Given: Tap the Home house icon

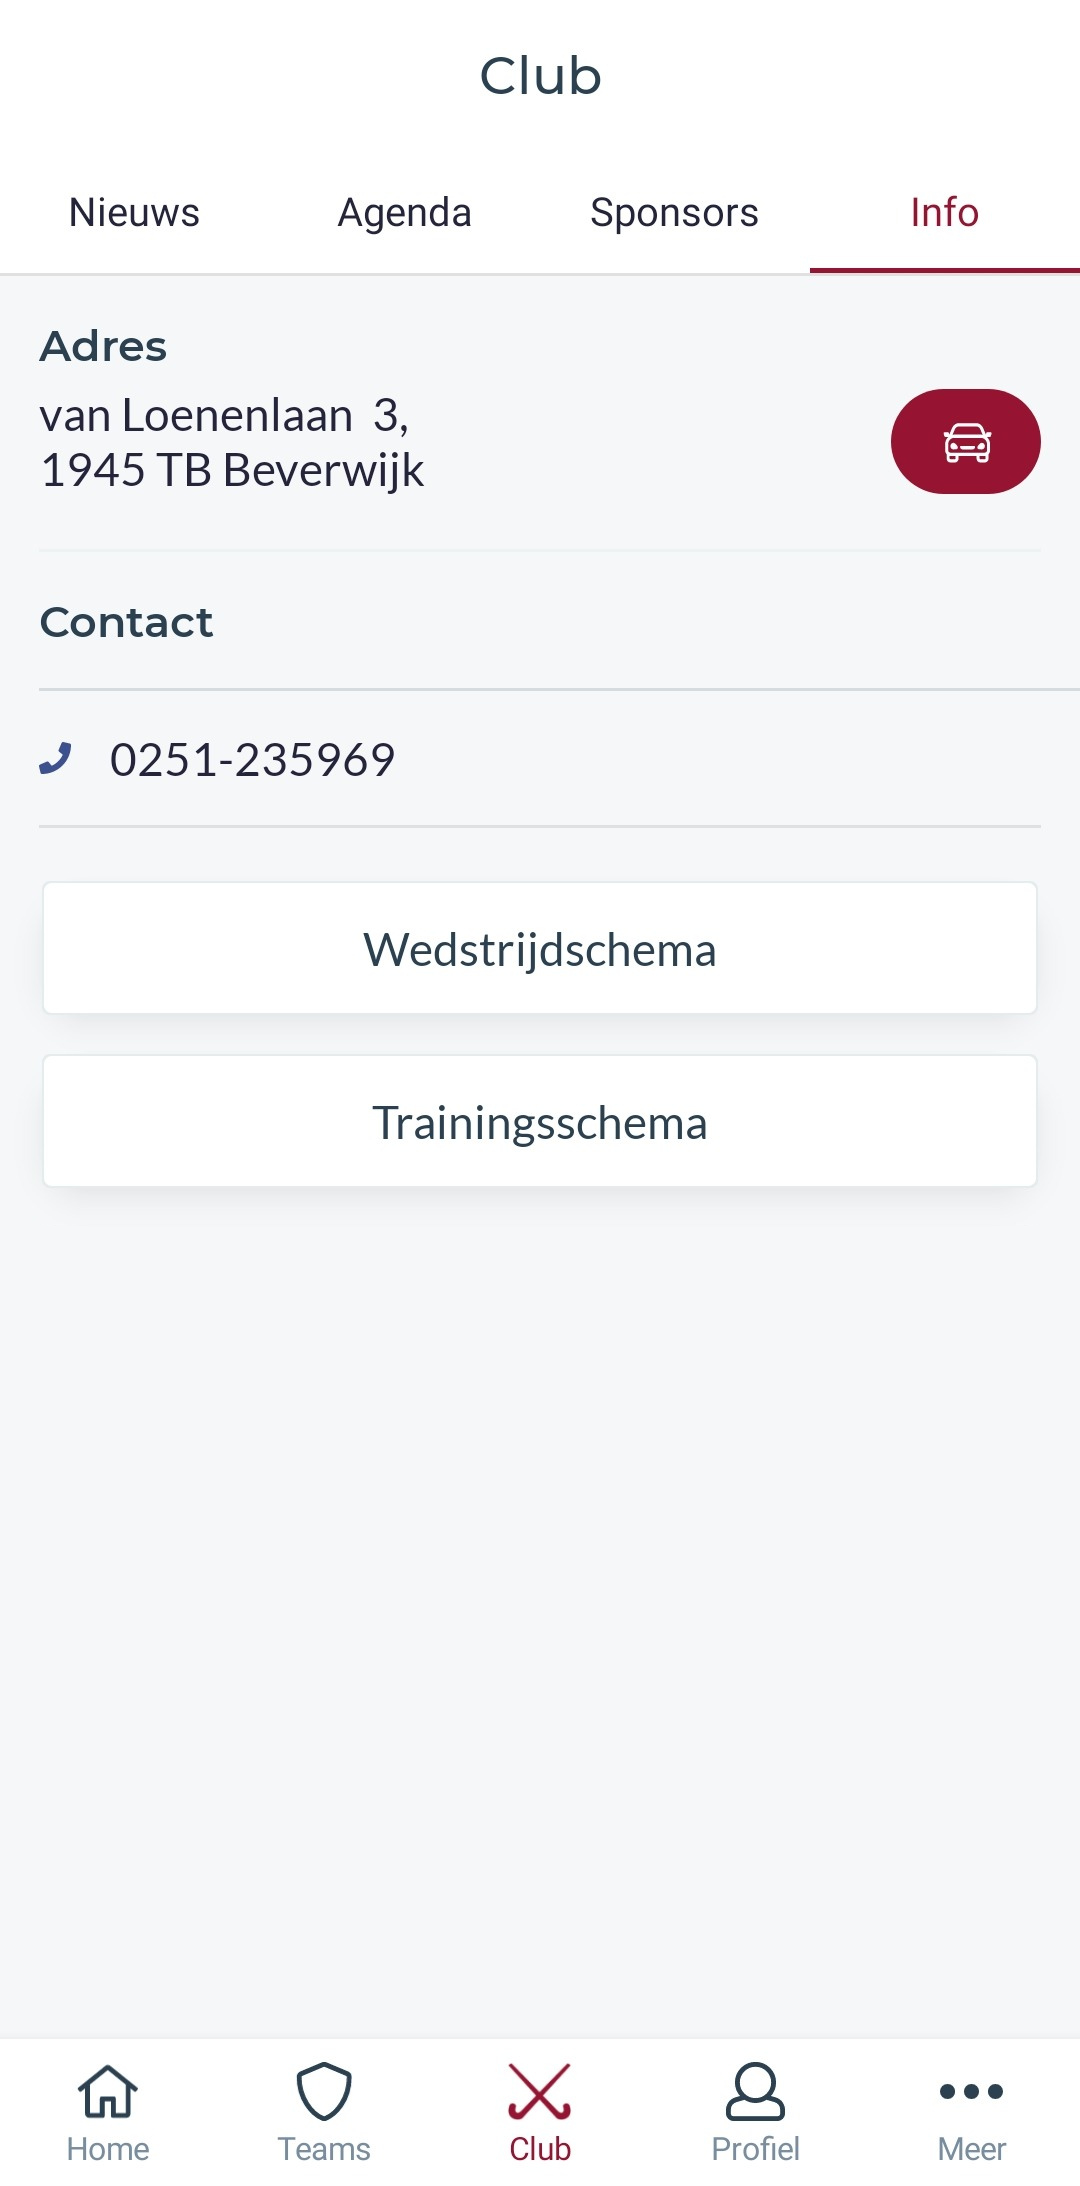Looking at the screenshot, I should pyautogui.click(x=108, y=2090).
